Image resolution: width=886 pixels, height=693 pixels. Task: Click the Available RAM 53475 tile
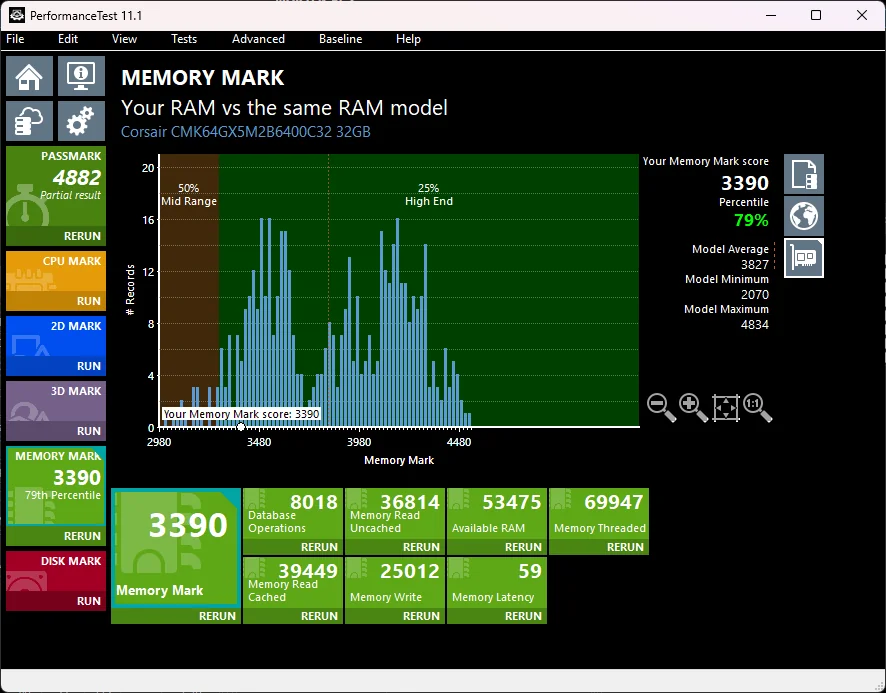(497, 514)
